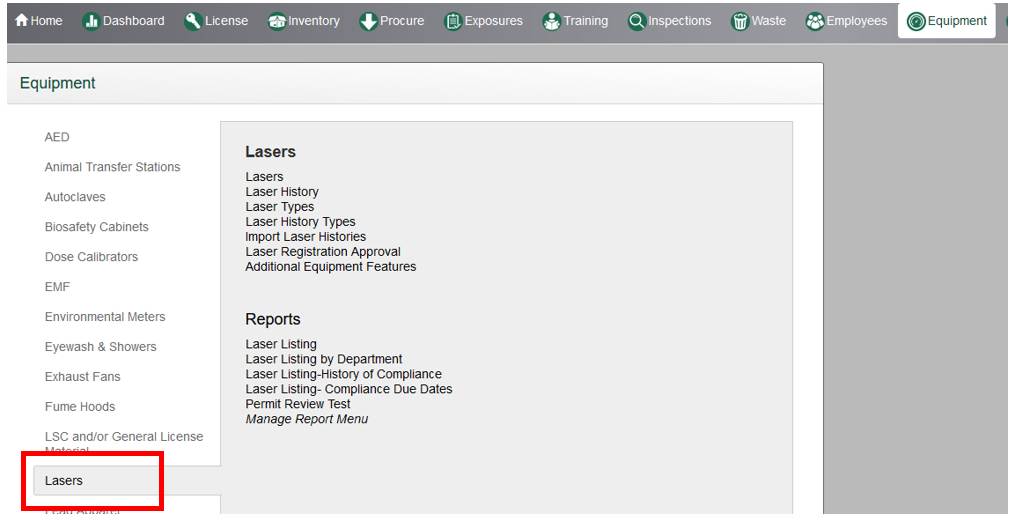The image size is (1018, 524).
Task: Choose Eyewash & Showers category
Action: [100, 347]
